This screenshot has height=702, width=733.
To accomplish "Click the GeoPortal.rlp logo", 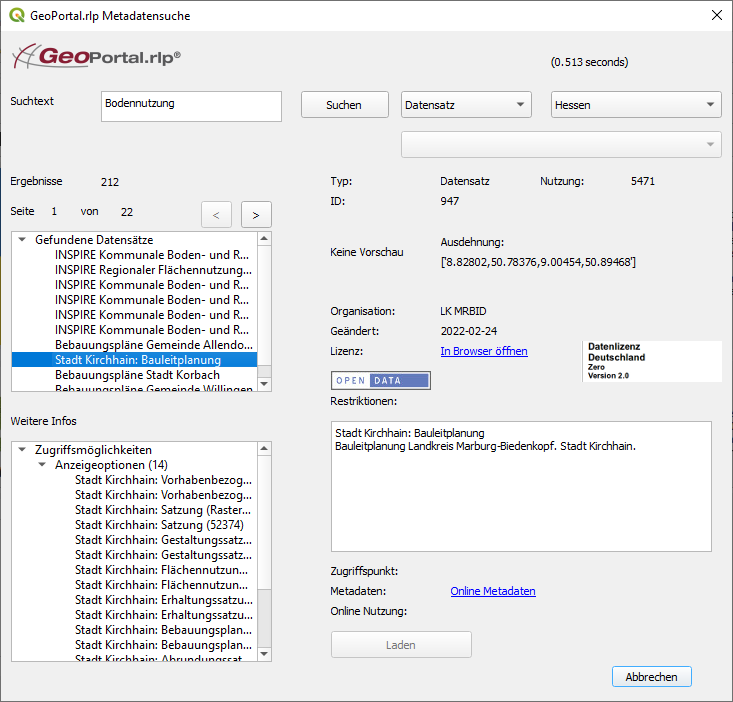I will click(x=96, y=57).
